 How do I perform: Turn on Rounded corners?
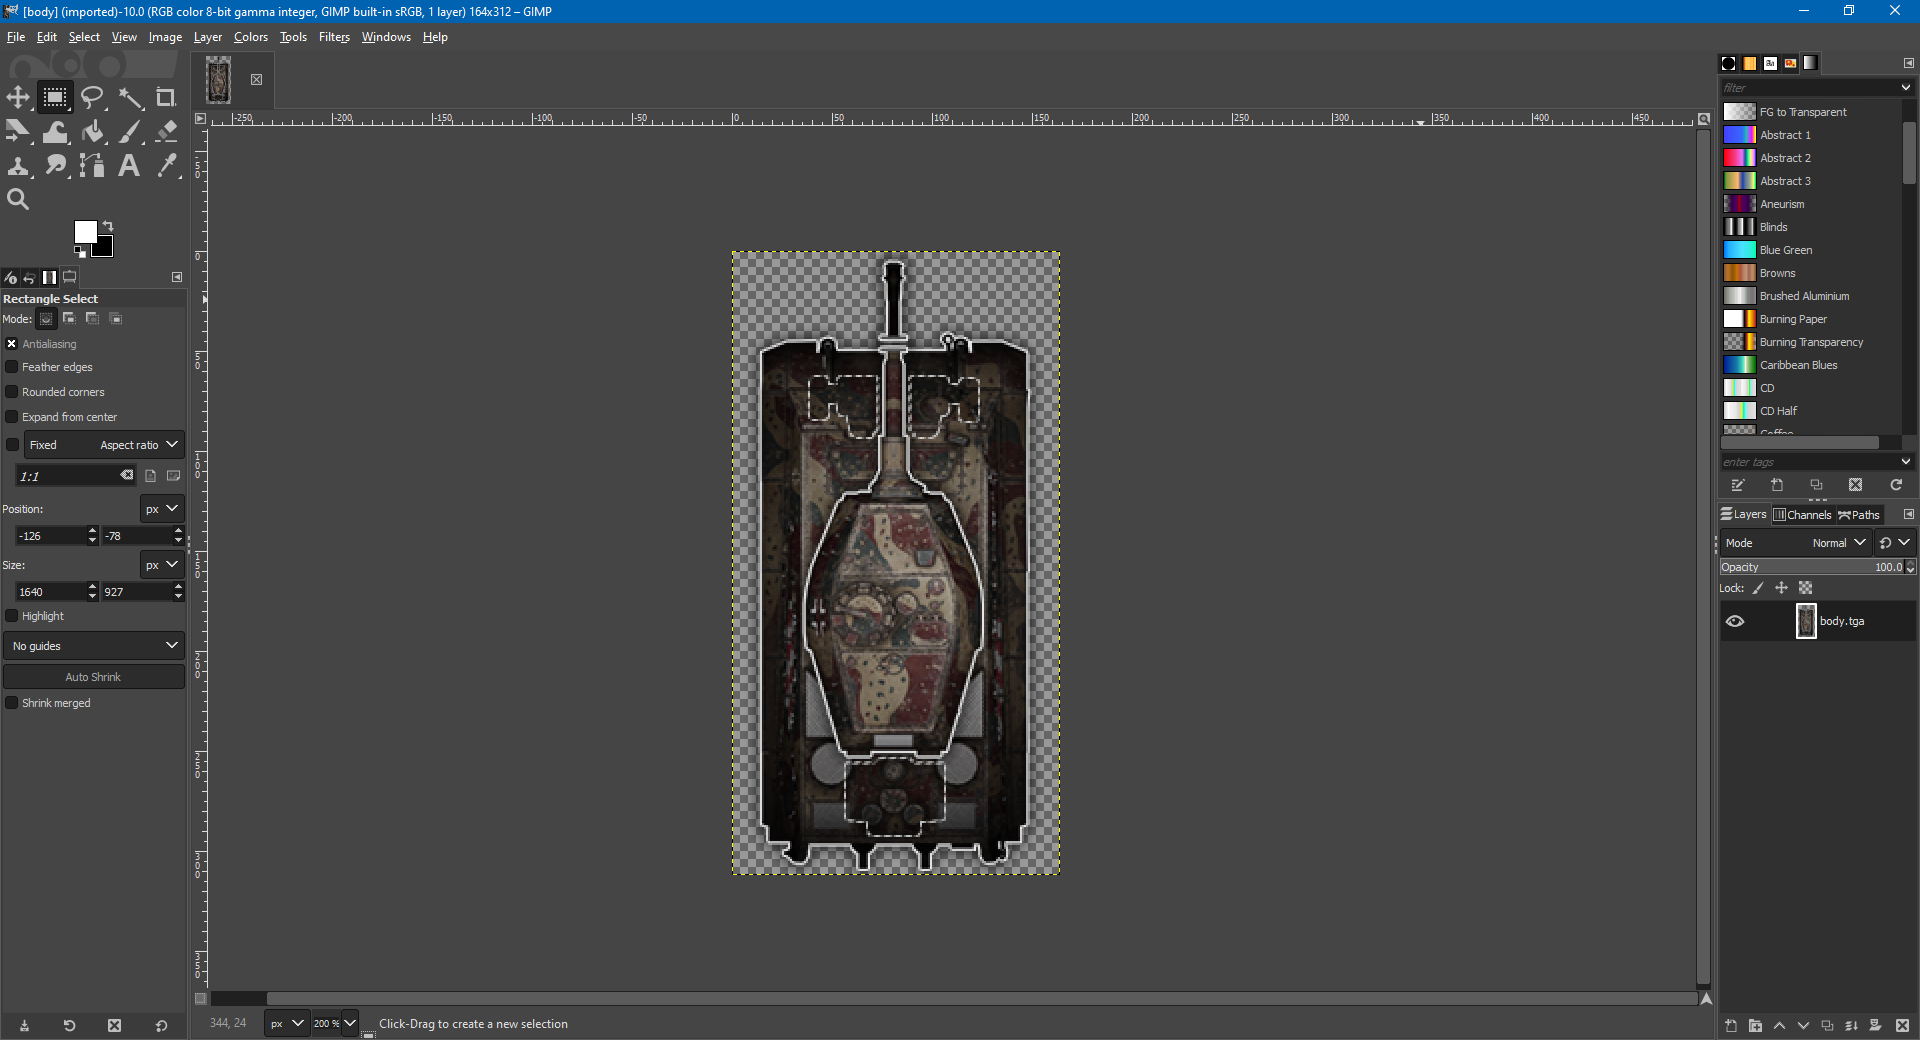(x=12, y=392)
